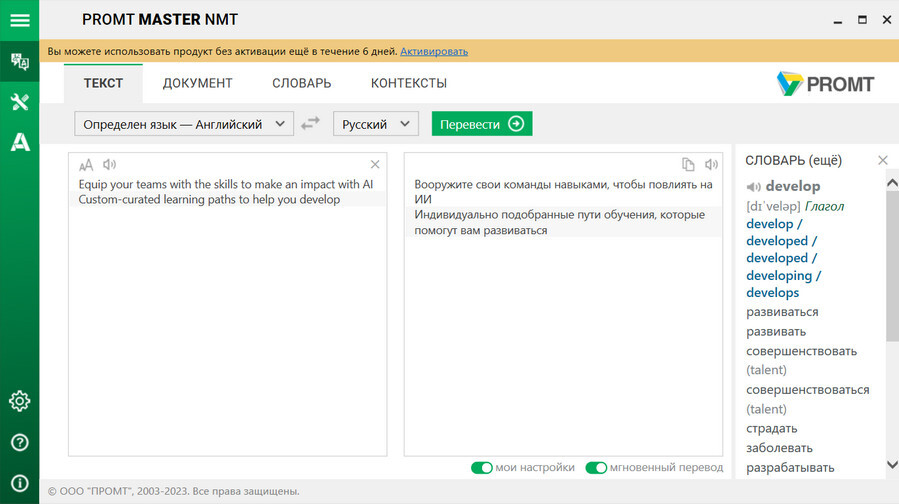
Task: Toggle the 'мгновенный перевод' switch
Action: [x=596, y=468]
